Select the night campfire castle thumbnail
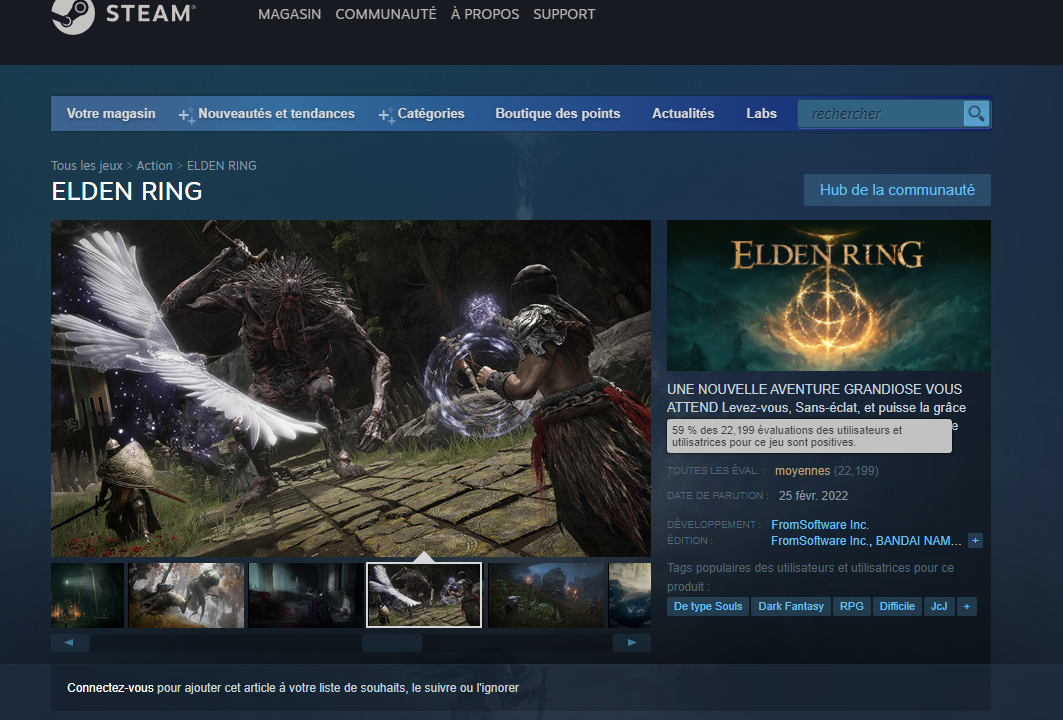This screenshot has height=720, width=1063. click(x=546, y=595)
